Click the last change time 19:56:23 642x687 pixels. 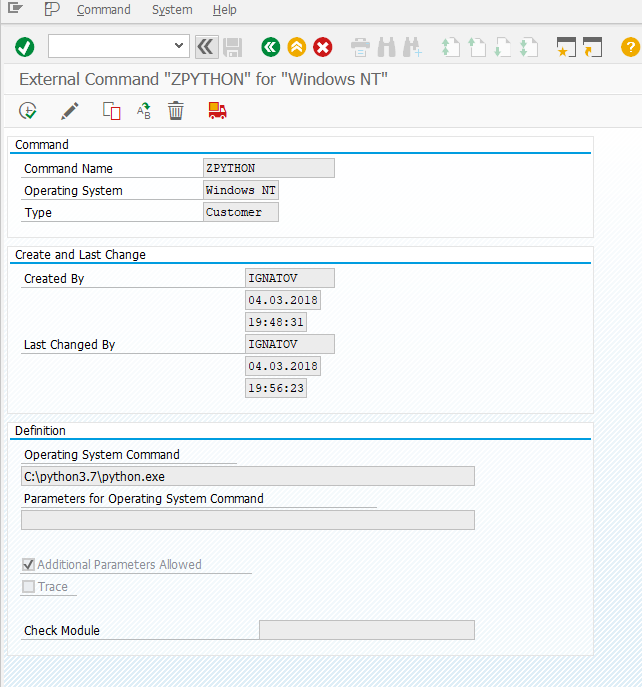(276, 388)
